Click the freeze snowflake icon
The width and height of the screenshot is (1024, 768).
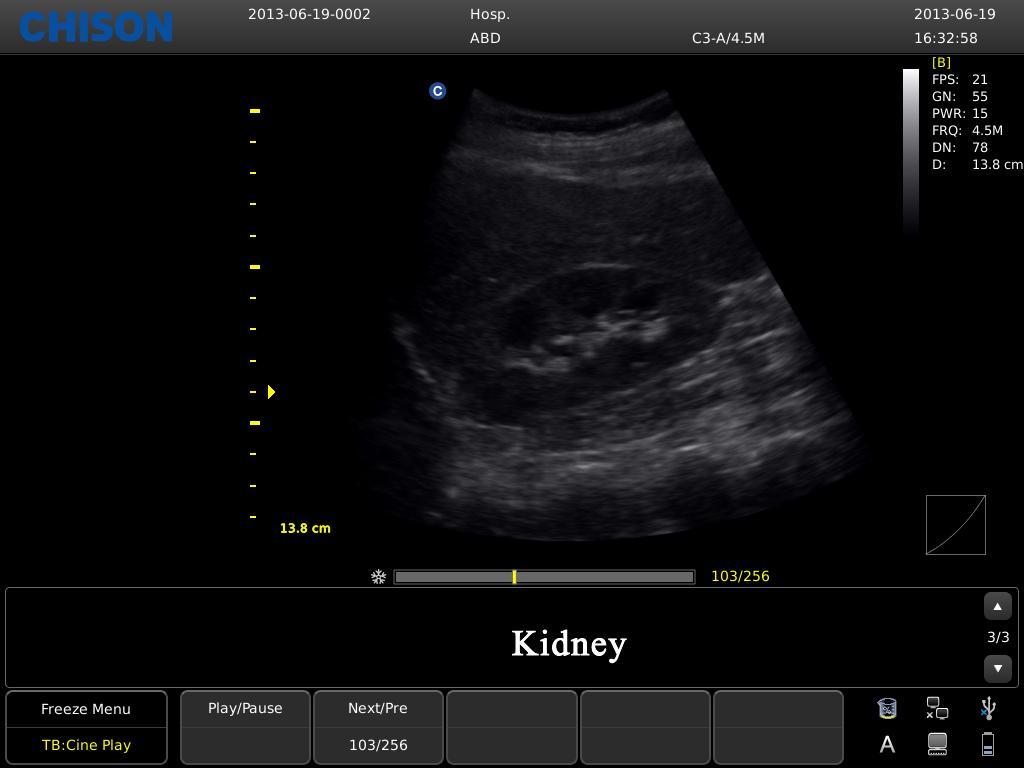(x=379, y=577)
